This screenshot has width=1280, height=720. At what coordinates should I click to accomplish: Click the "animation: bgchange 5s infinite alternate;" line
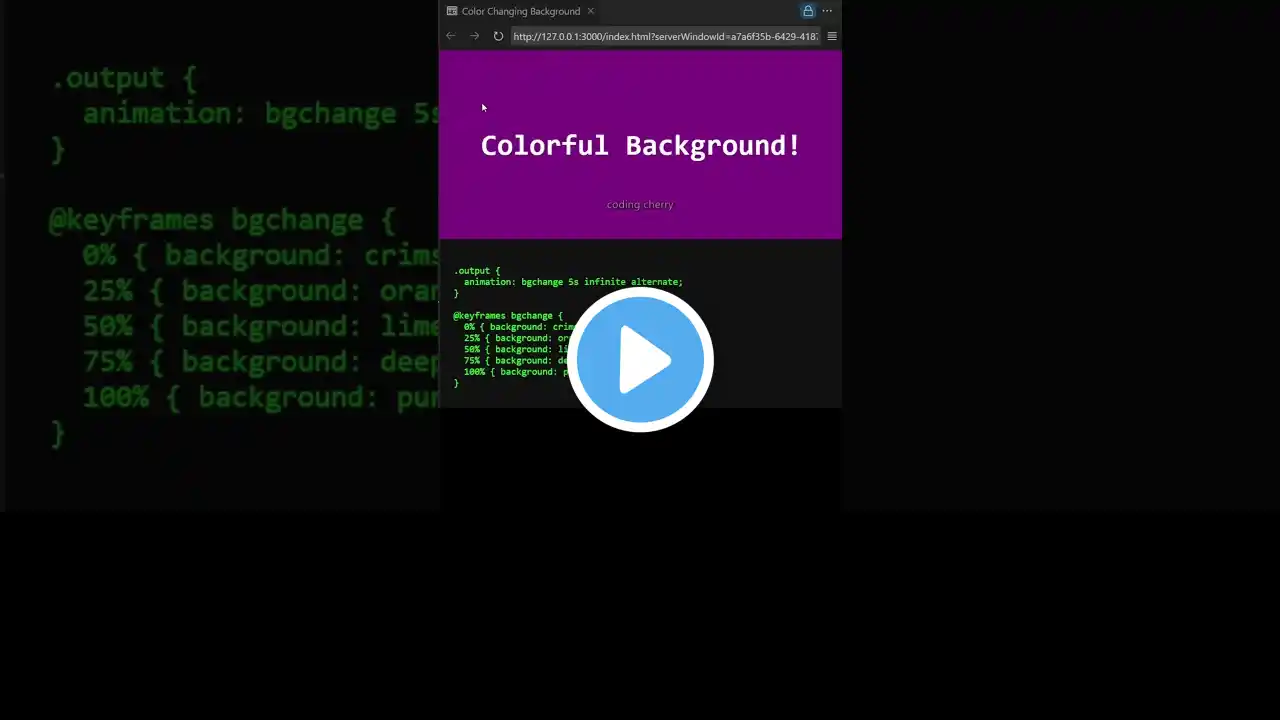pos(573,282)
